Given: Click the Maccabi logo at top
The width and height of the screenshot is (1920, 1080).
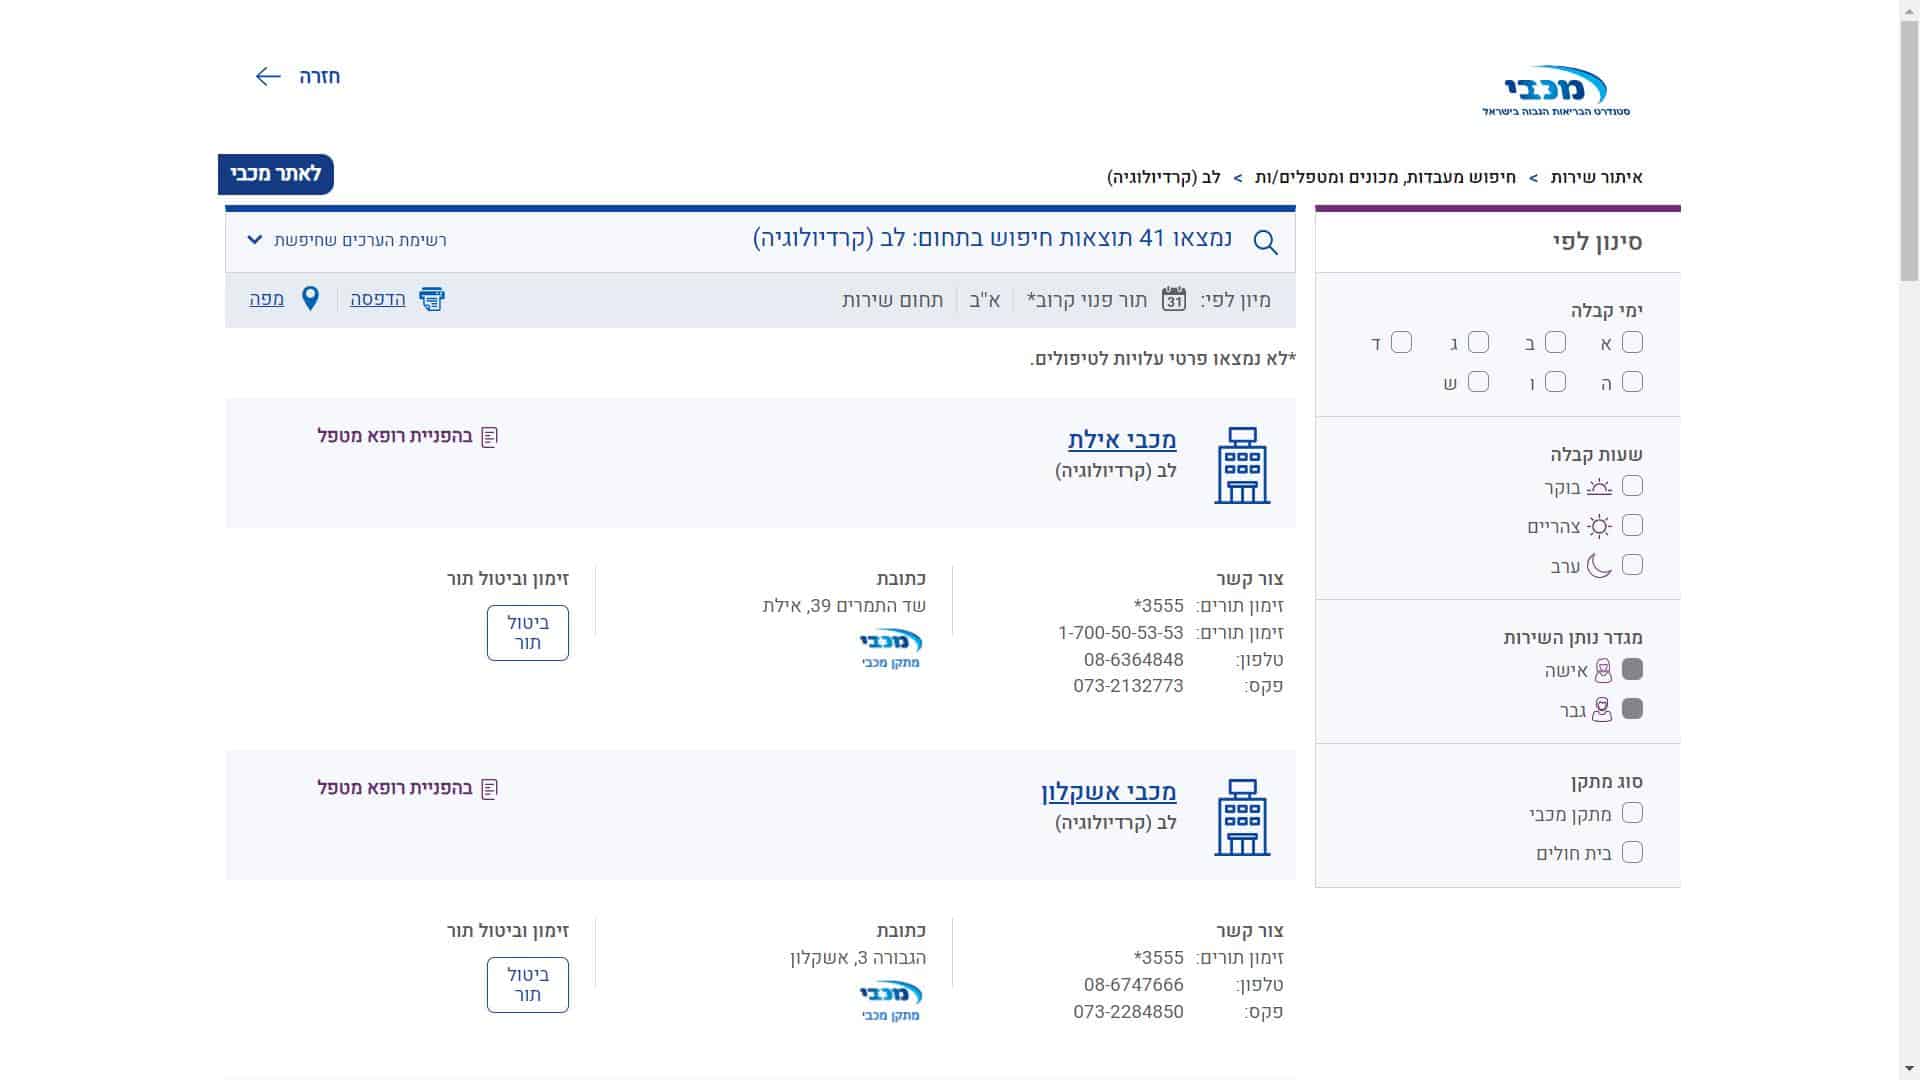Looking at the screenshot, I should coord(1556,91).
